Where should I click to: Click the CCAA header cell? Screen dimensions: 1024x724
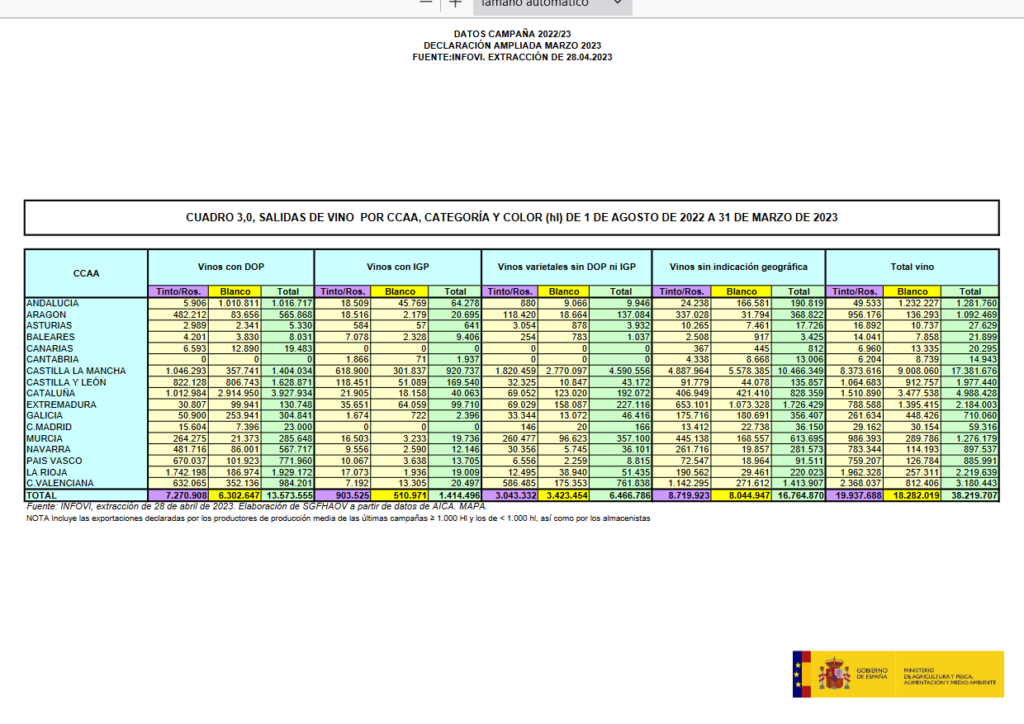[x=86, y=272]
